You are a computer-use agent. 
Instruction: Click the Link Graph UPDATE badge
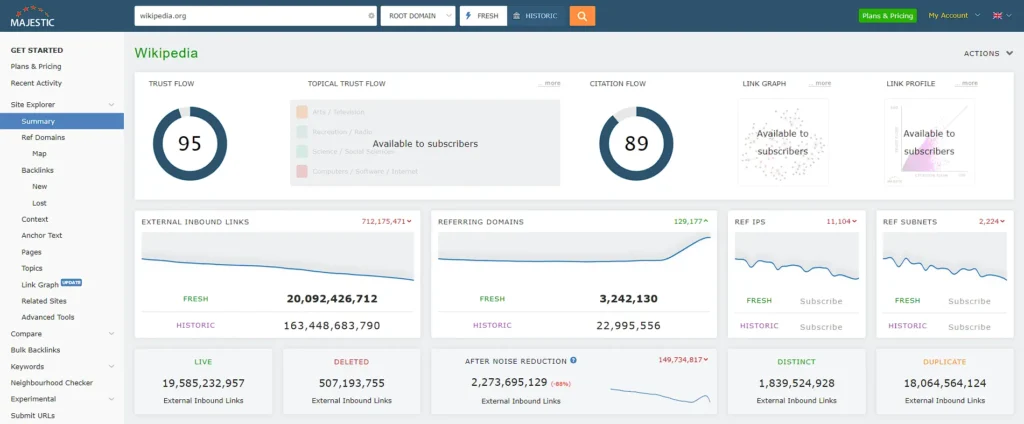[71, 283]
